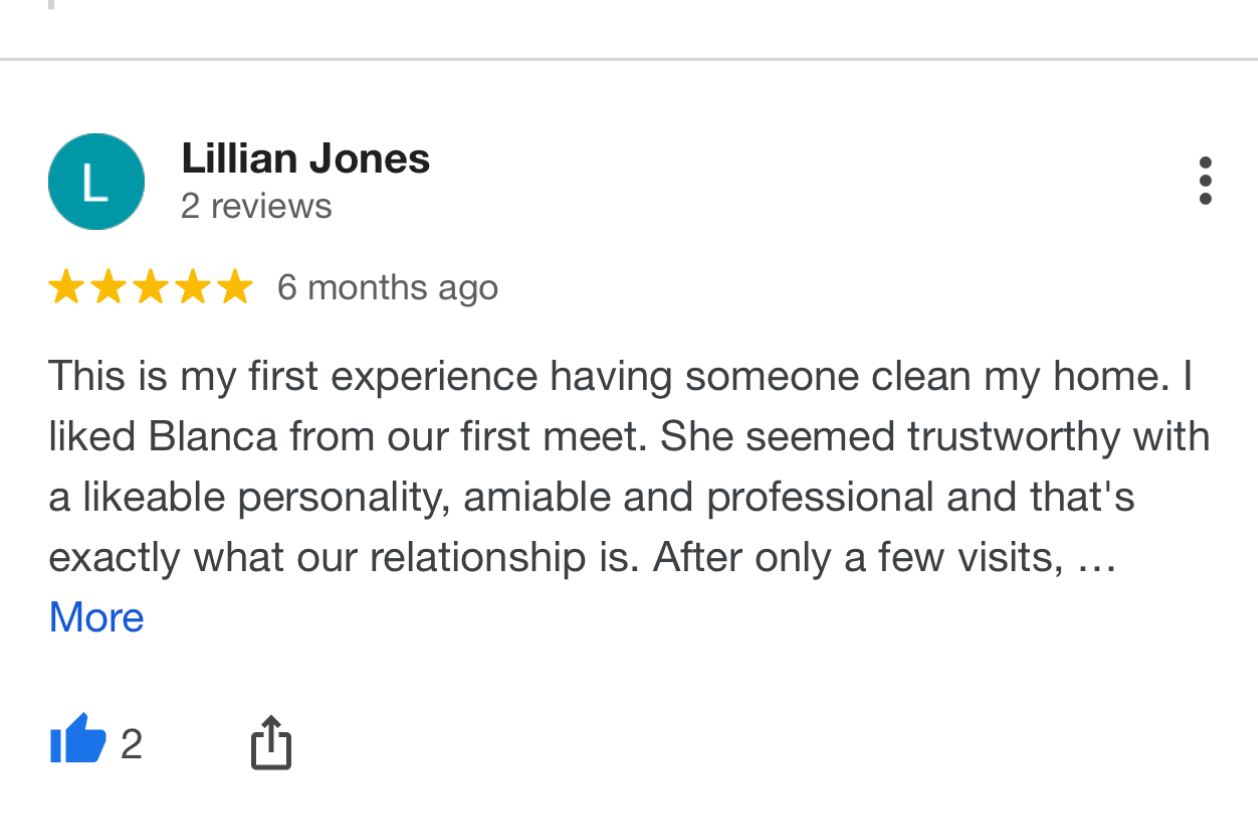Click the like count number beside thumbs-up
Viewport: 1258px width, 829px height.
click(x=131, y=744)
